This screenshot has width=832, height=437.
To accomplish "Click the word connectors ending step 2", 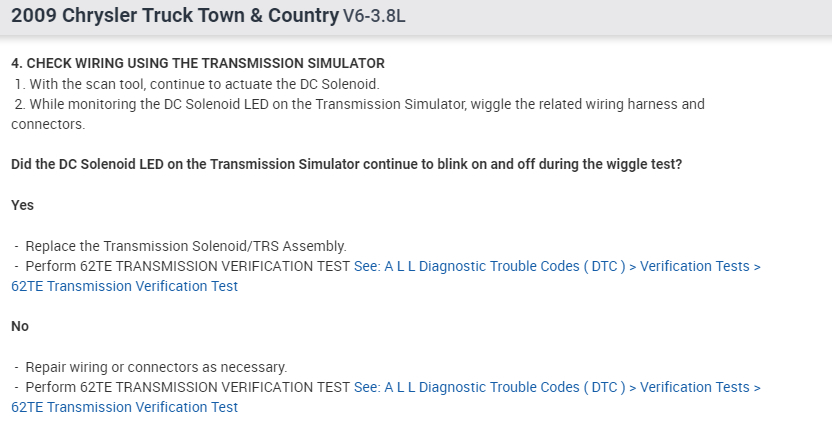I will coord(47,124).
